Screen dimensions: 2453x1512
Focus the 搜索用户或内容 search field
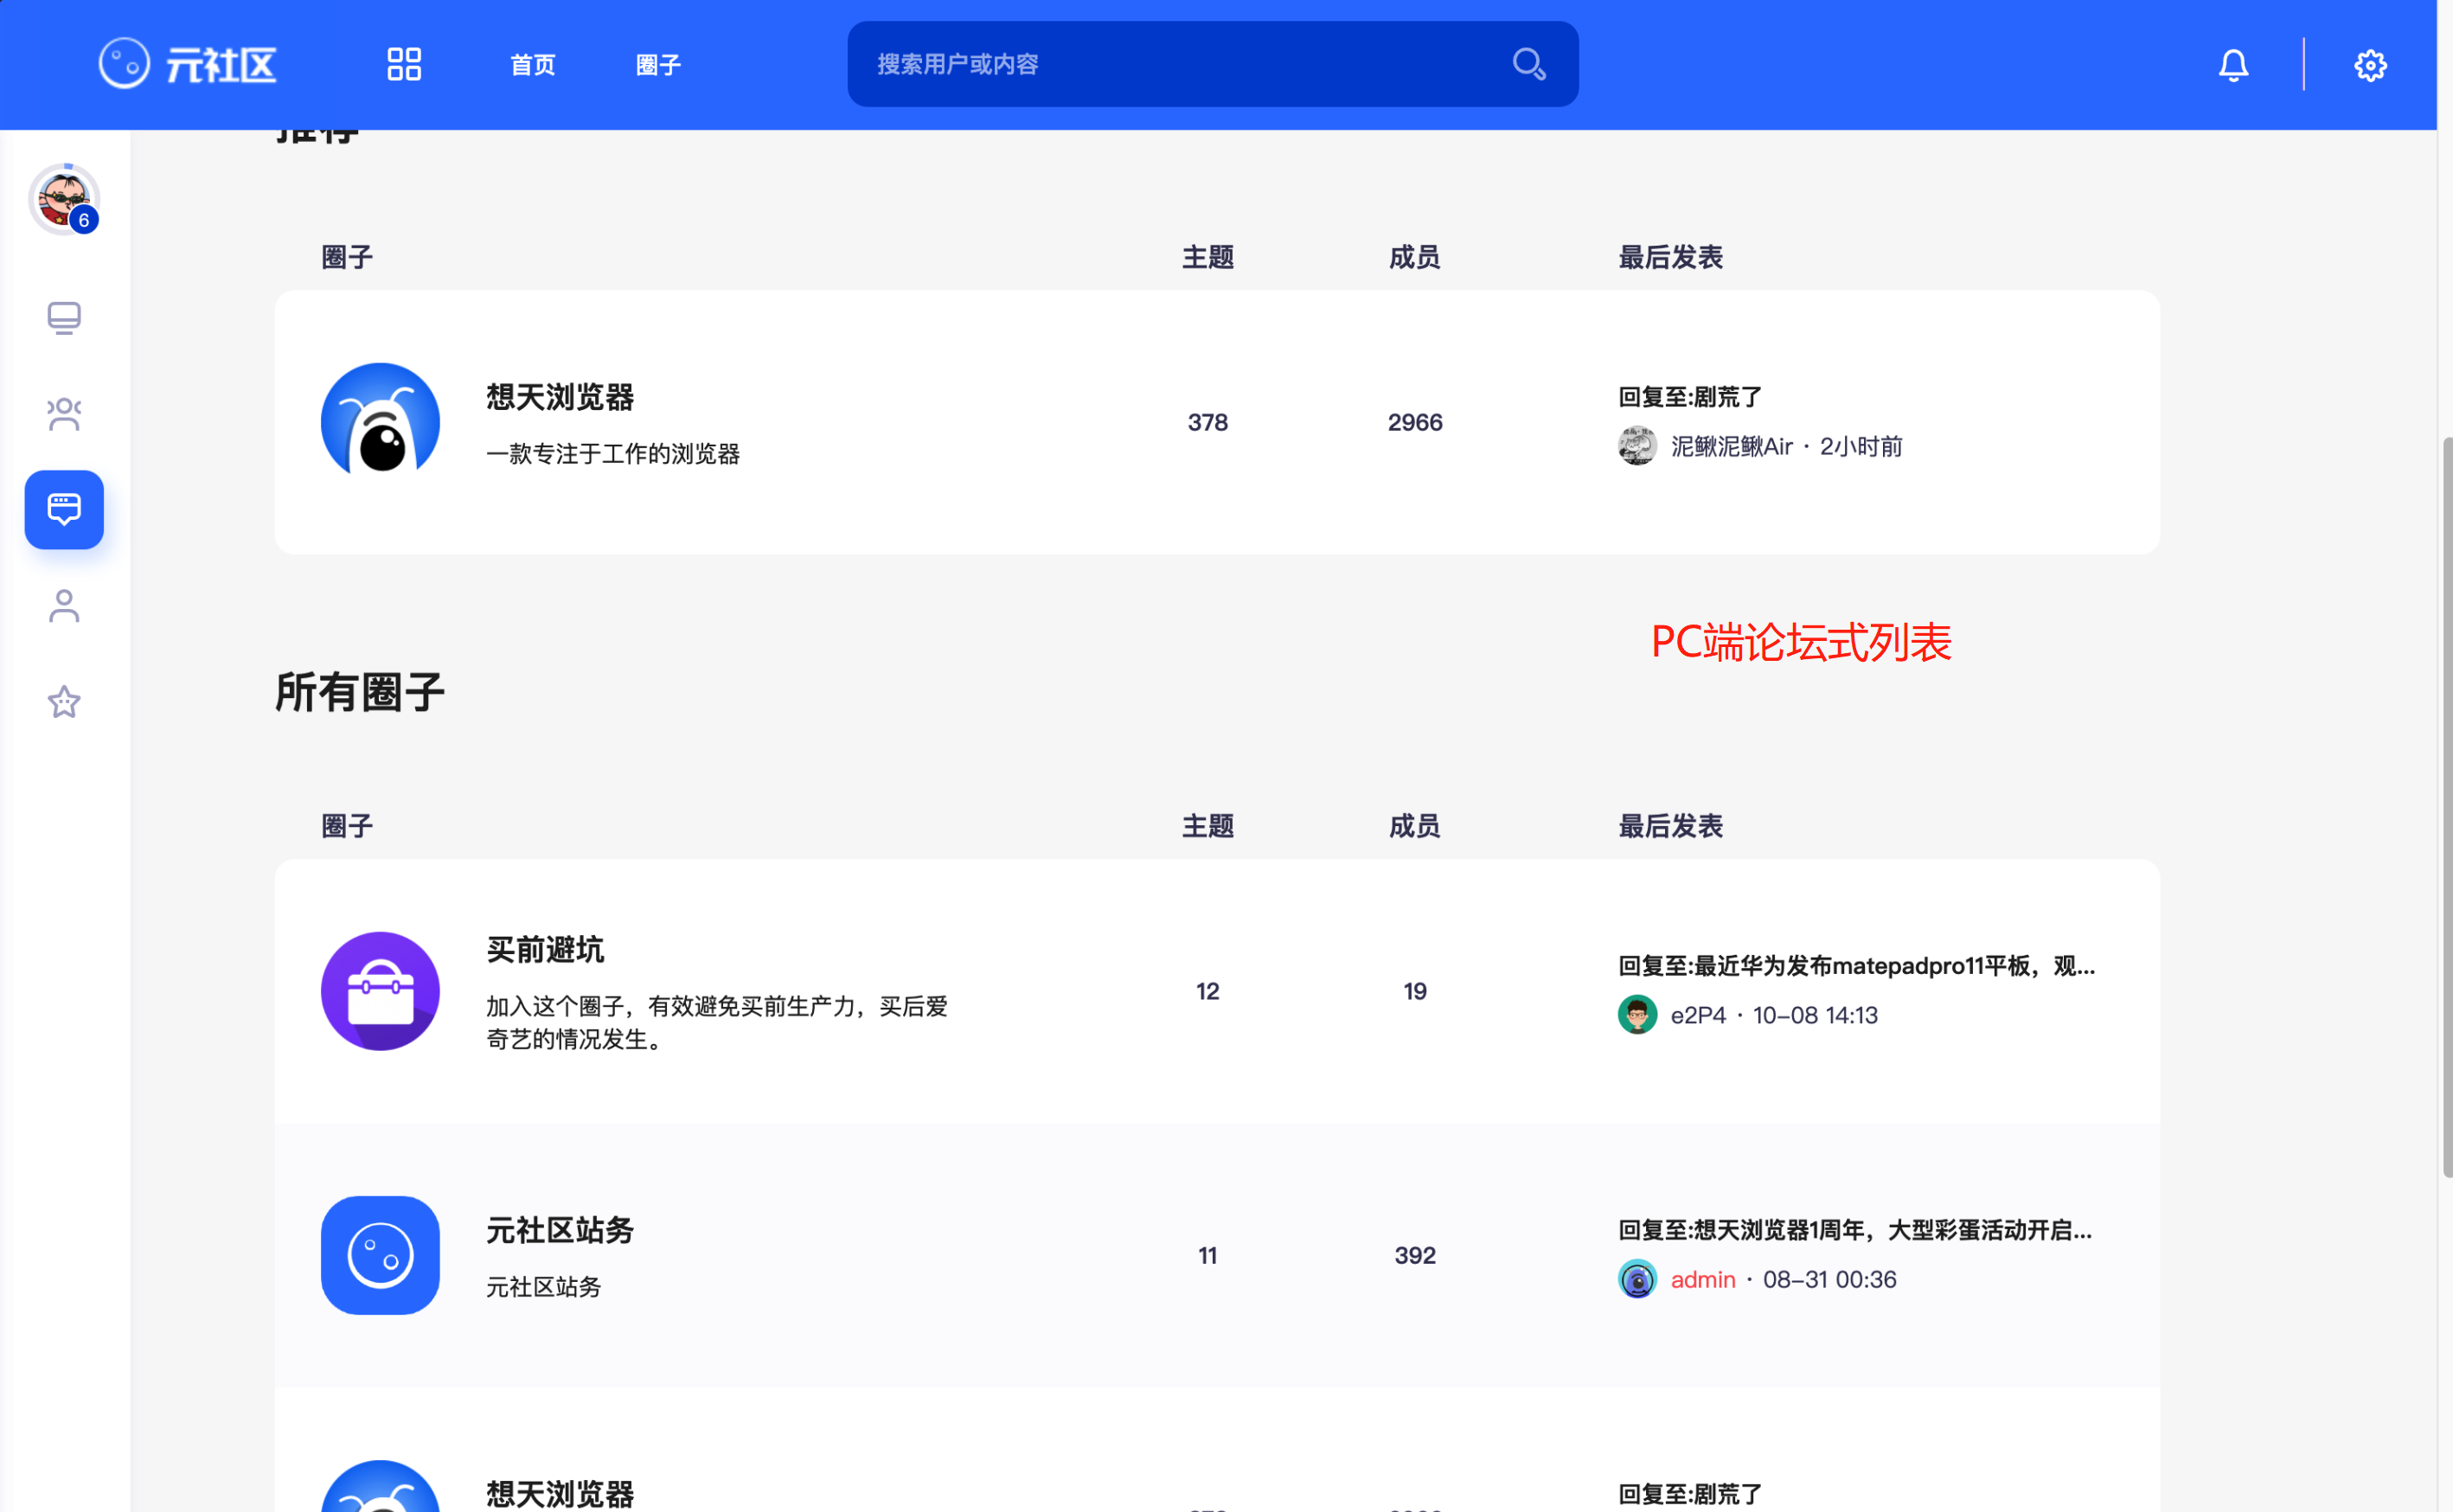(1213, 64)
